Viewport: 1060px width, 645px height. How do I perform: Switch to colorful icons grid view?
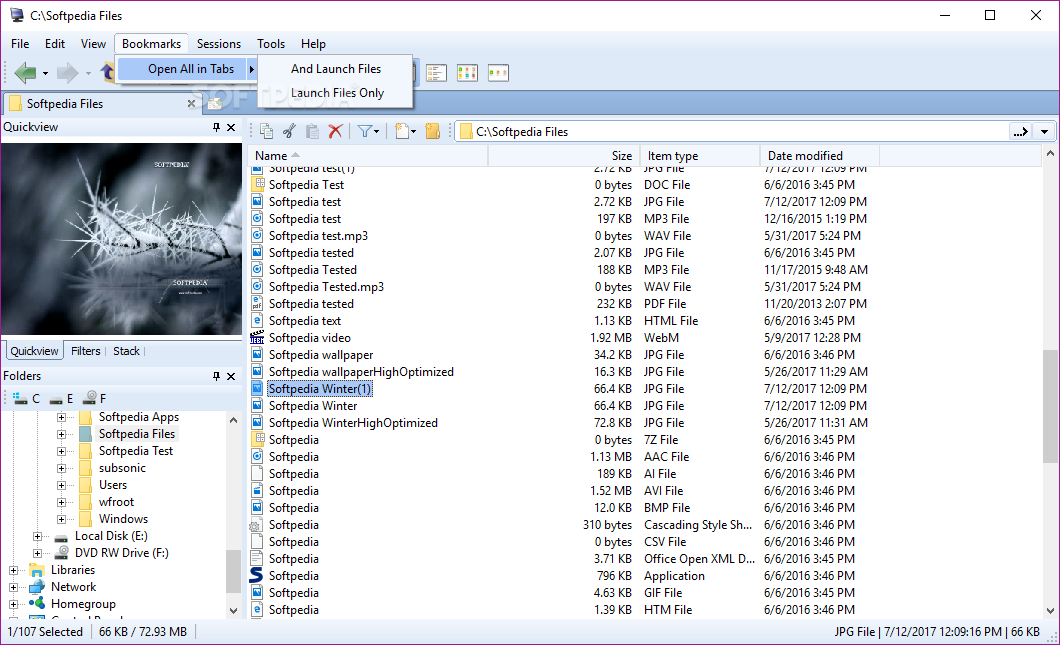point(467,73)
